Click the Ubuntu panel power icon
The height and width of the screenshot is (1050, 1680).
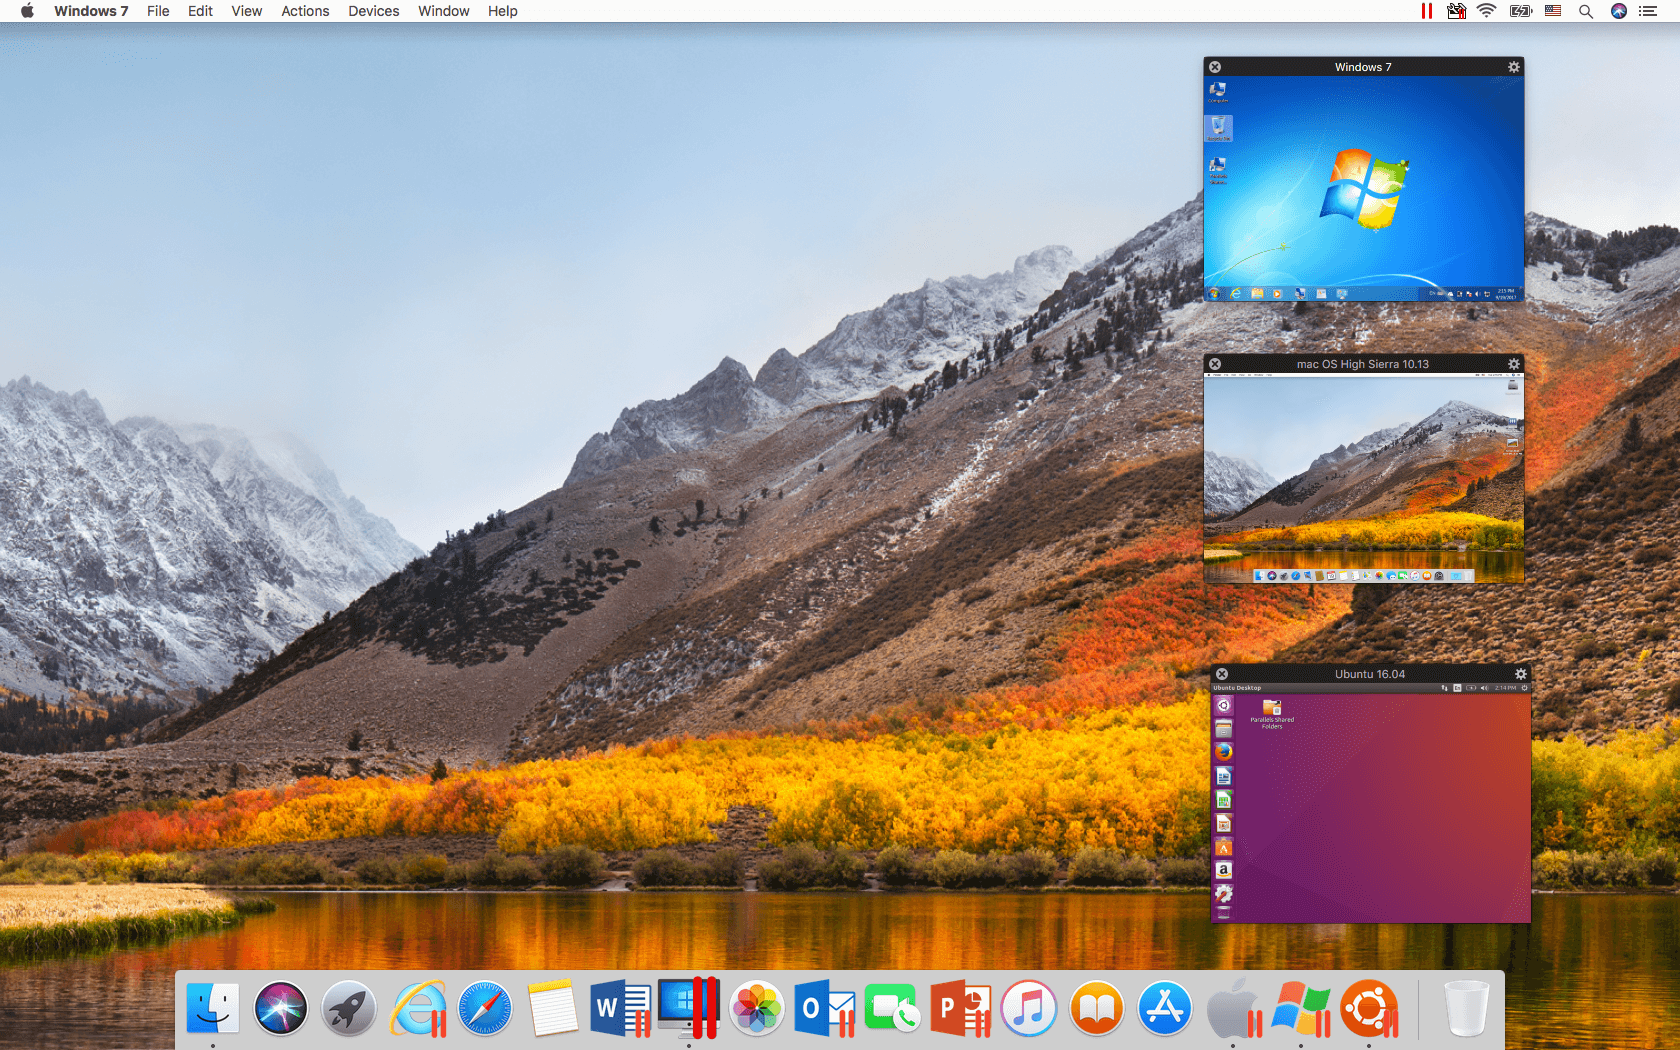click(1524, 688)
